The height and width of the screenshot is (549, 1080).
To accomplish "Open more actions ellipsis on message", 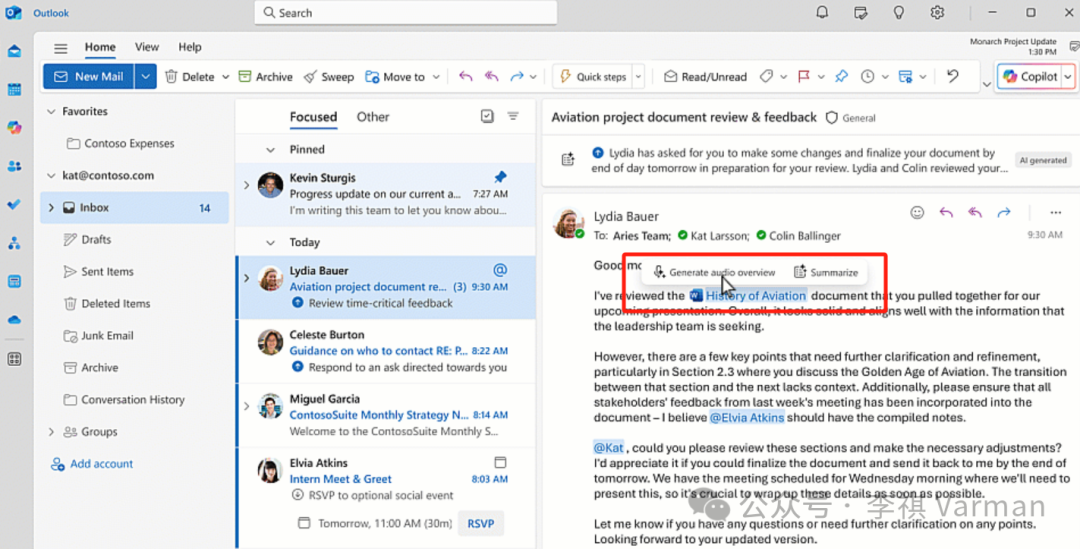I will pos(1055,213).
